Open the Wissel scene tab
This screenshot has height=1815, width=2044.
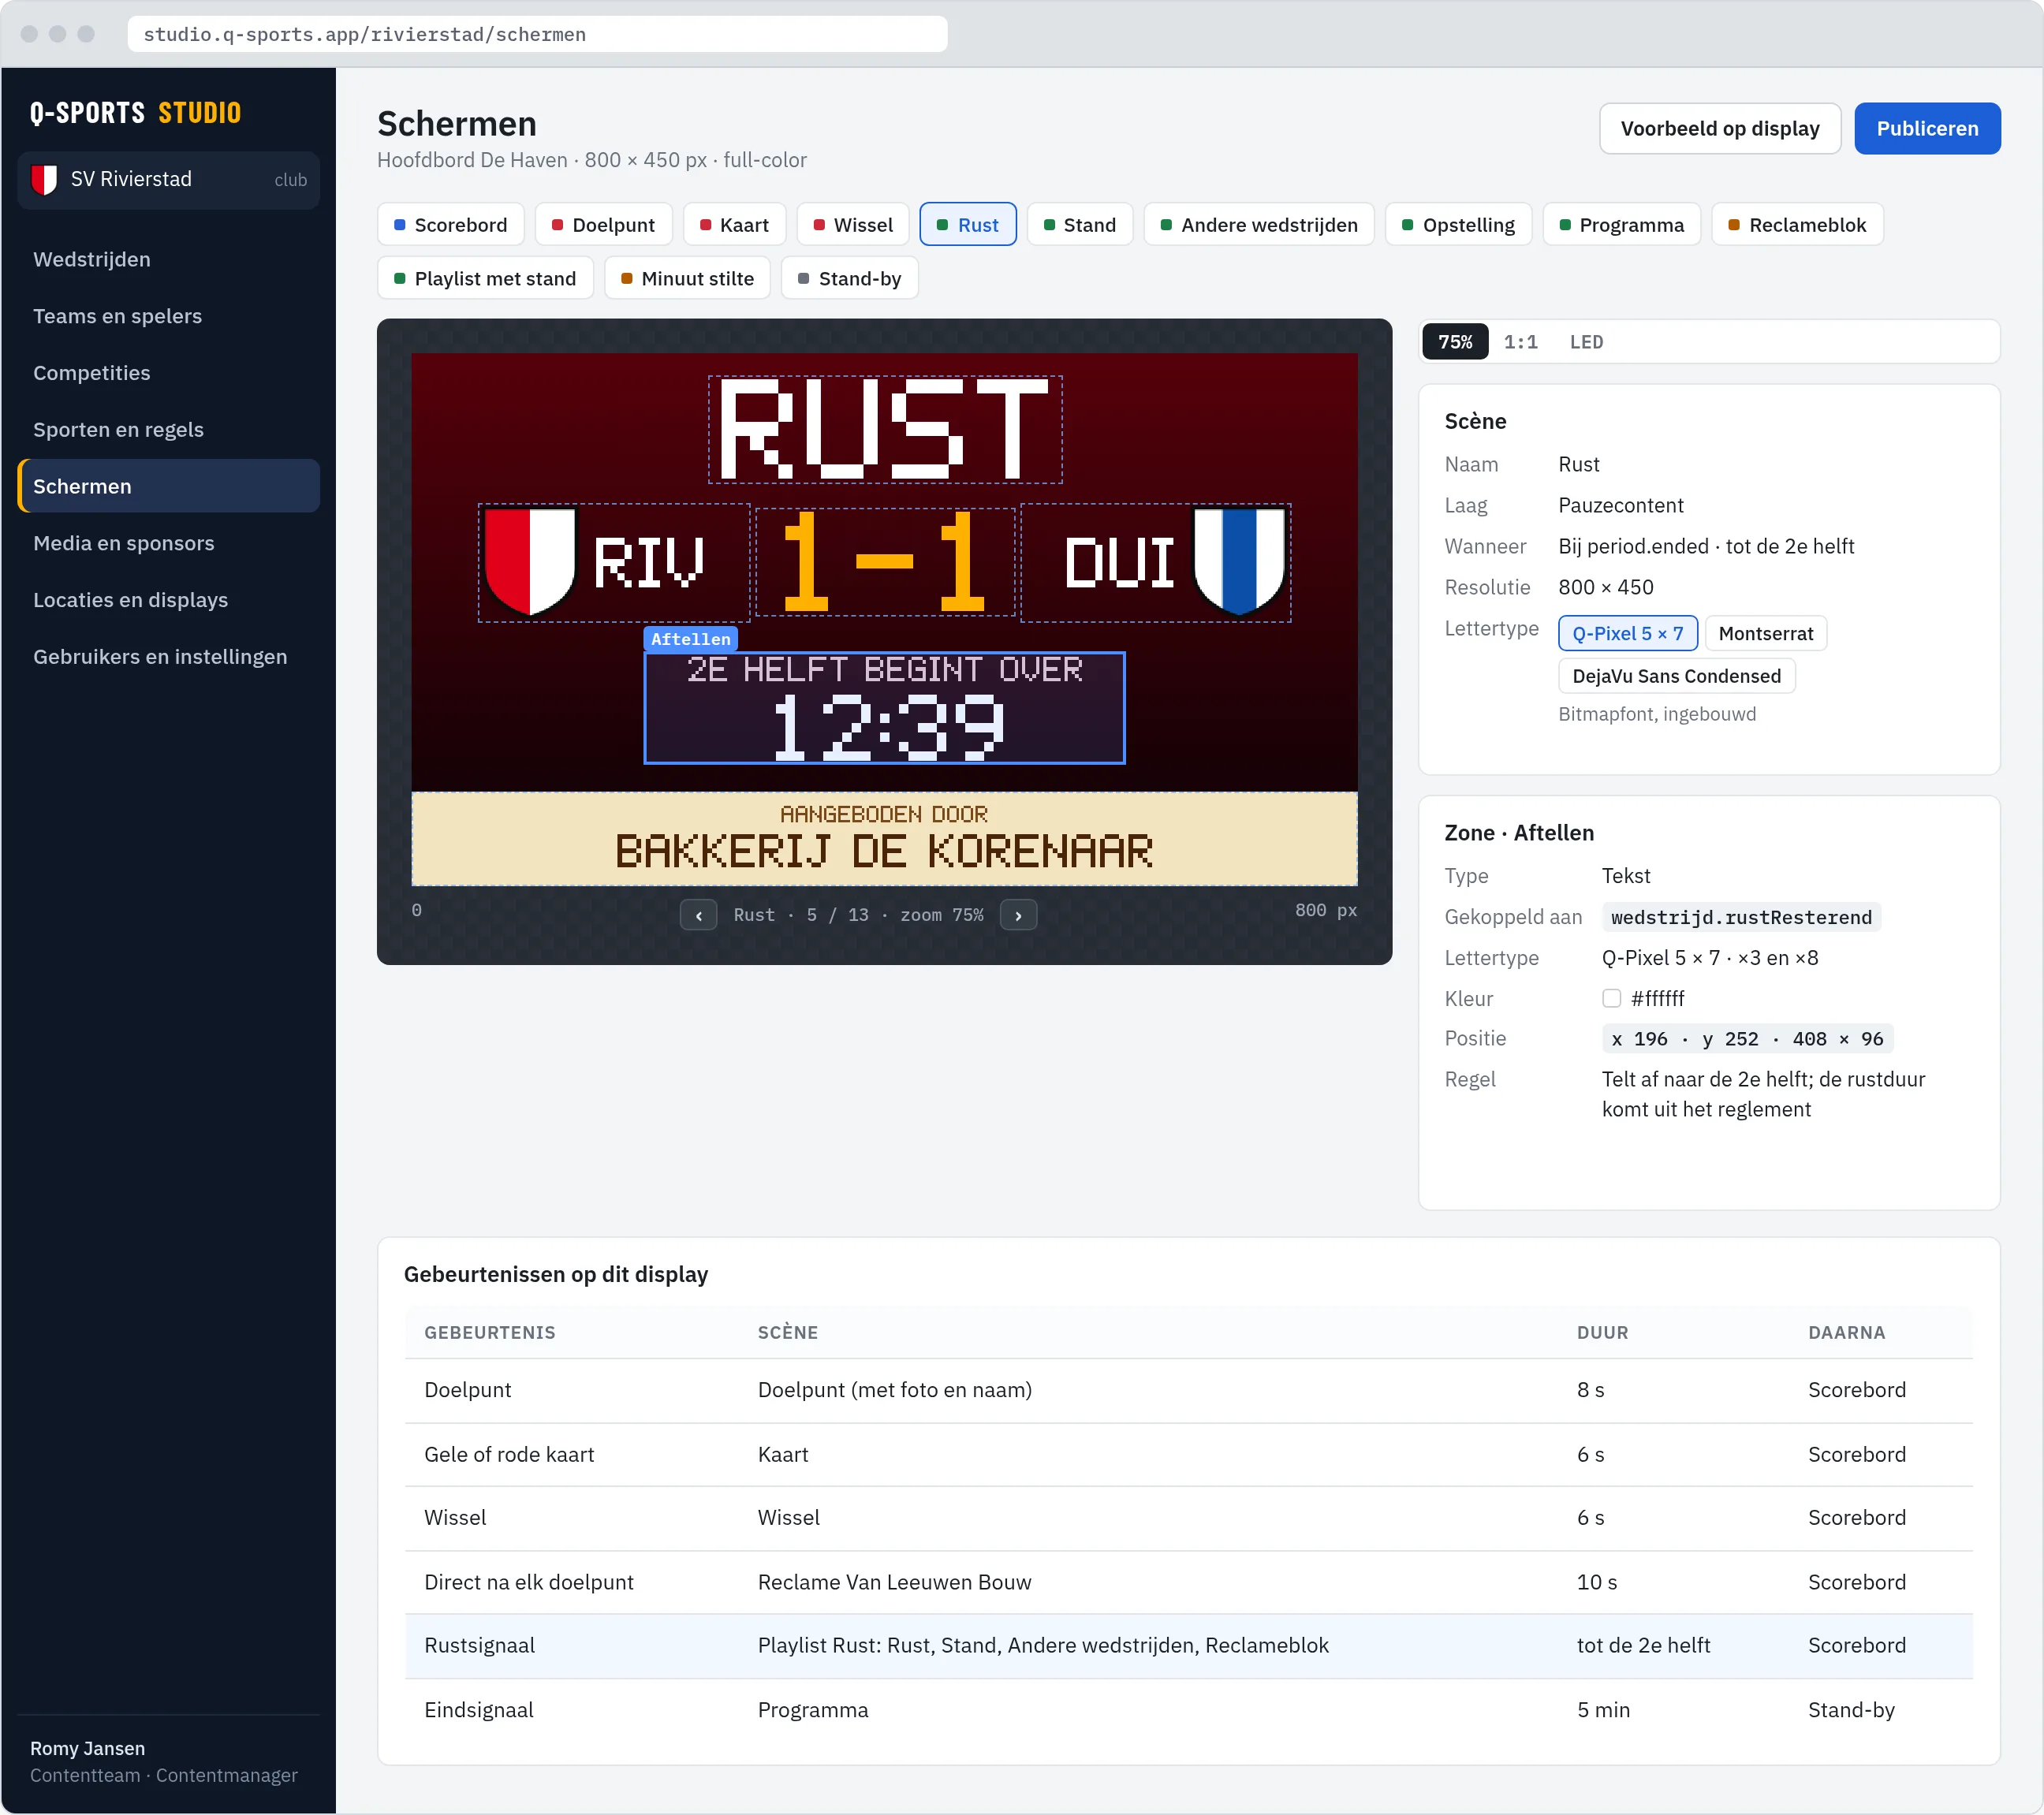pyautogui.click(x=852, y=224)
